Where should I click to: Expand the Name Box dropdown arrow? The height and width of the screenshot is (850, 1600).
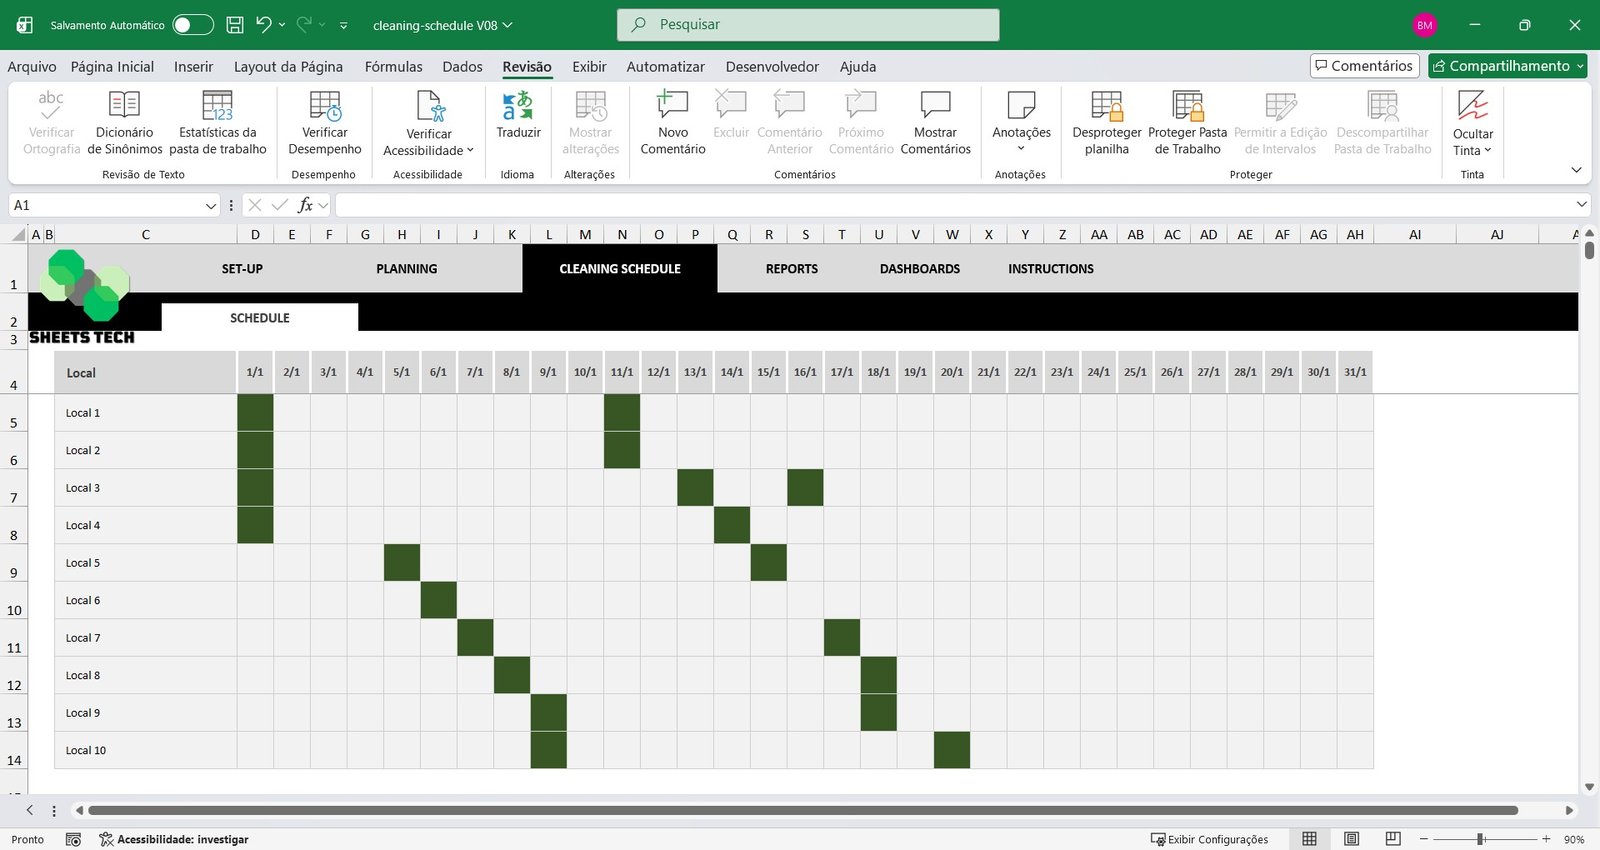coord(210,205)
